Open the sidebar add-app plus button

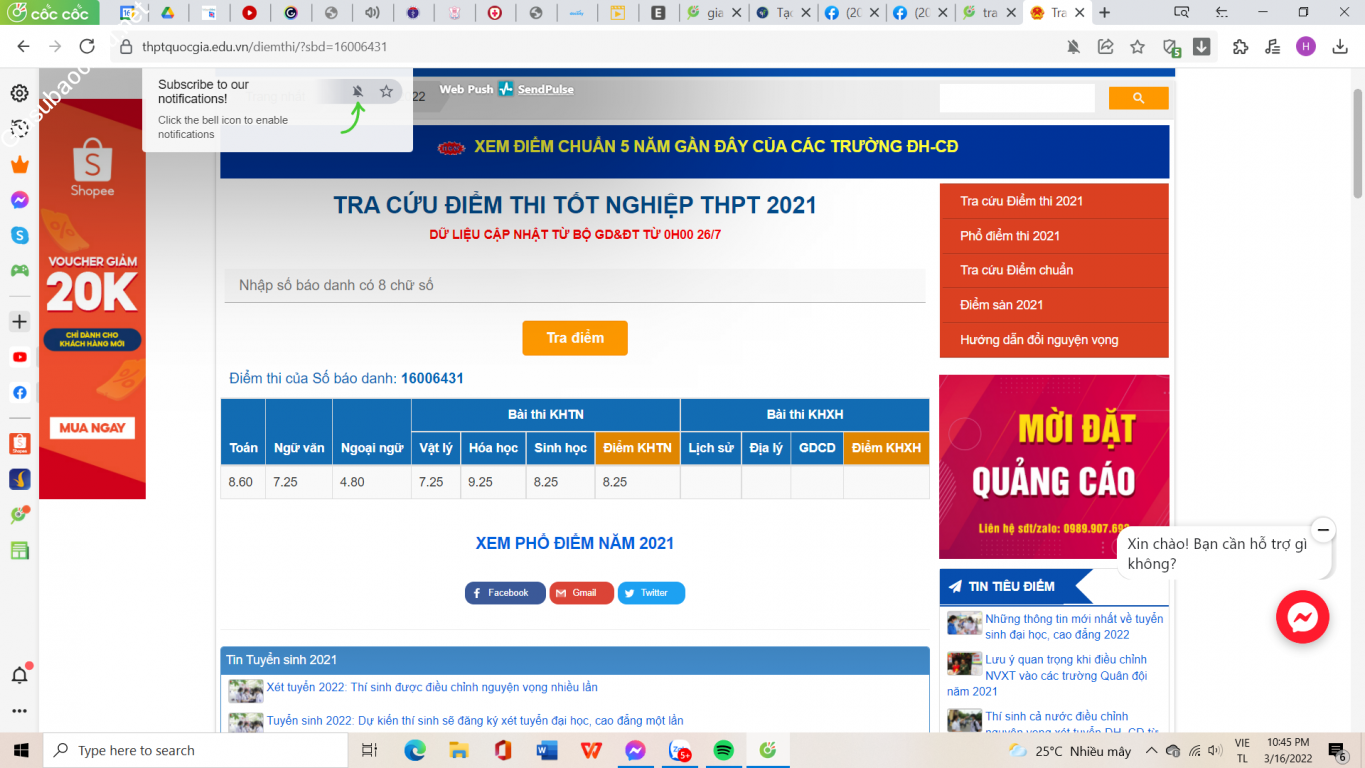(x=19, y=322)
